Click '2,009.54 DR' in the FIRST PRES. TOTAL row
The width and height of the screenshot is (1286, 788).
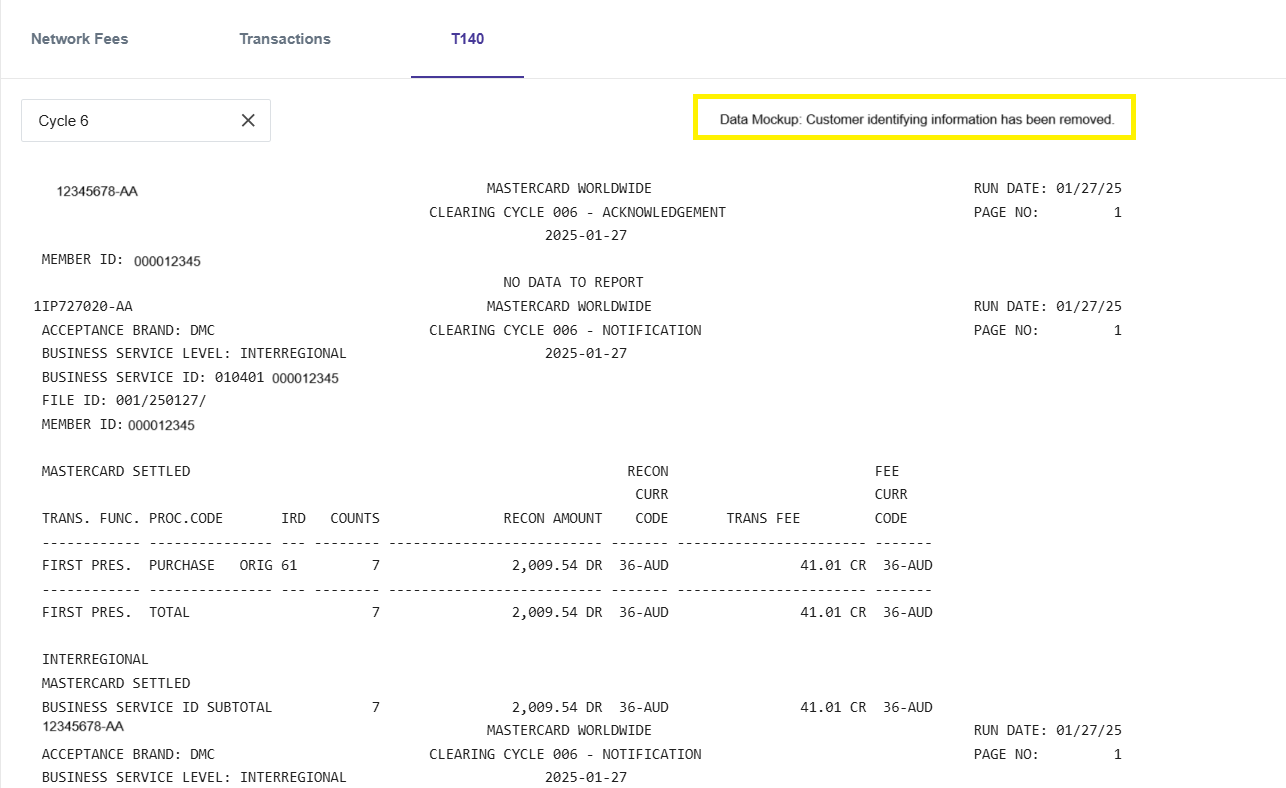(557, 612)
